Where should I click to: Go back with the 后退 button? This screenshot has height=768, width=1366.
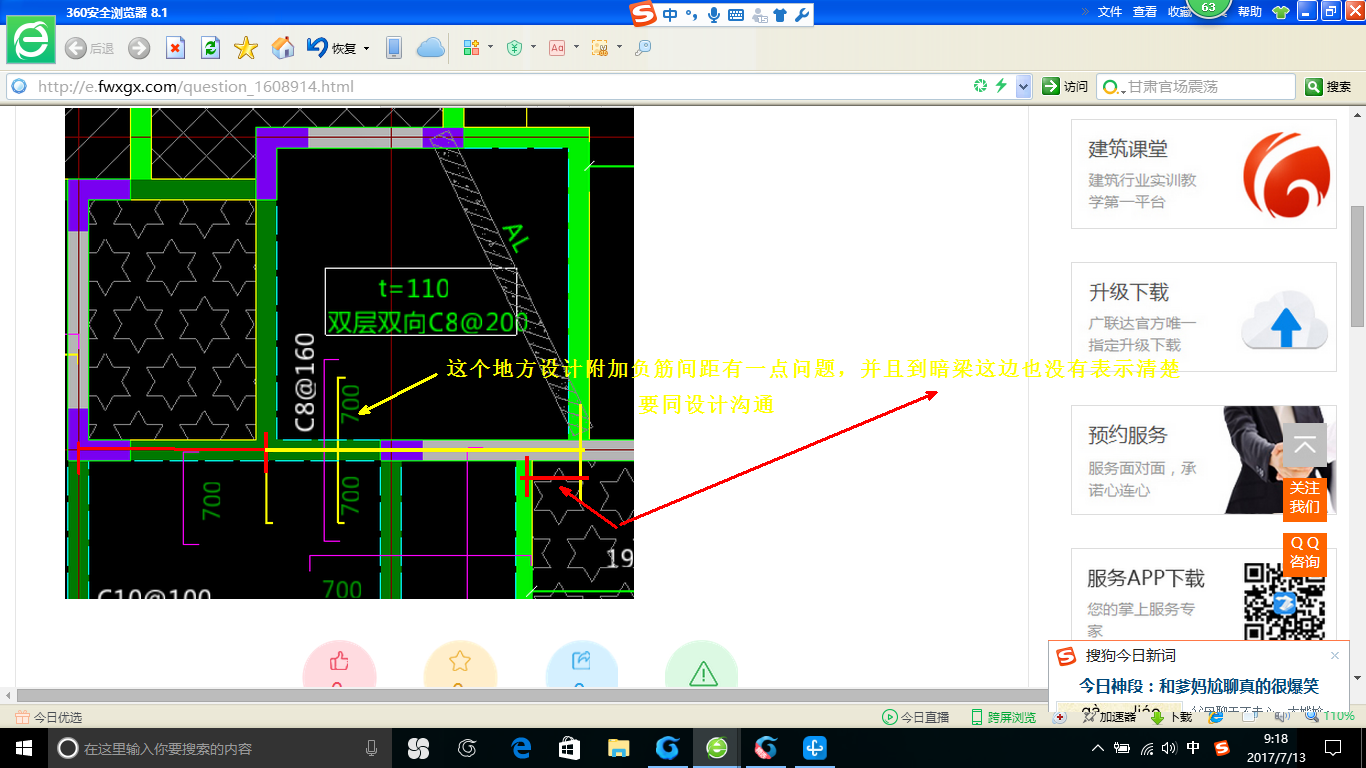coord(89,48)
